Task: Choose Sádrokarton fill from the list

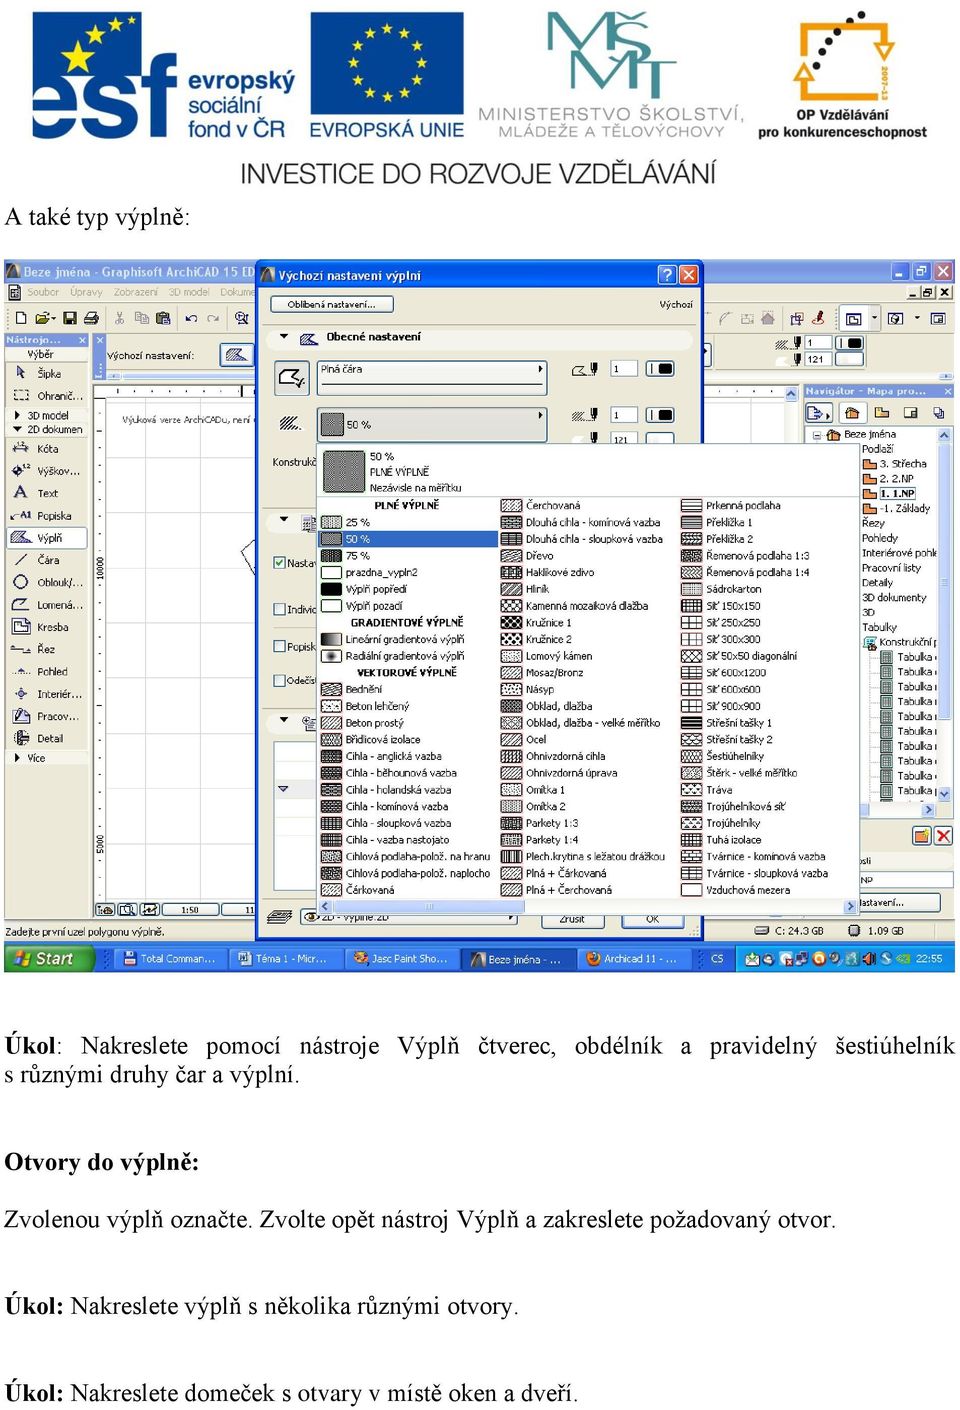Action: (x=768, y=589)
